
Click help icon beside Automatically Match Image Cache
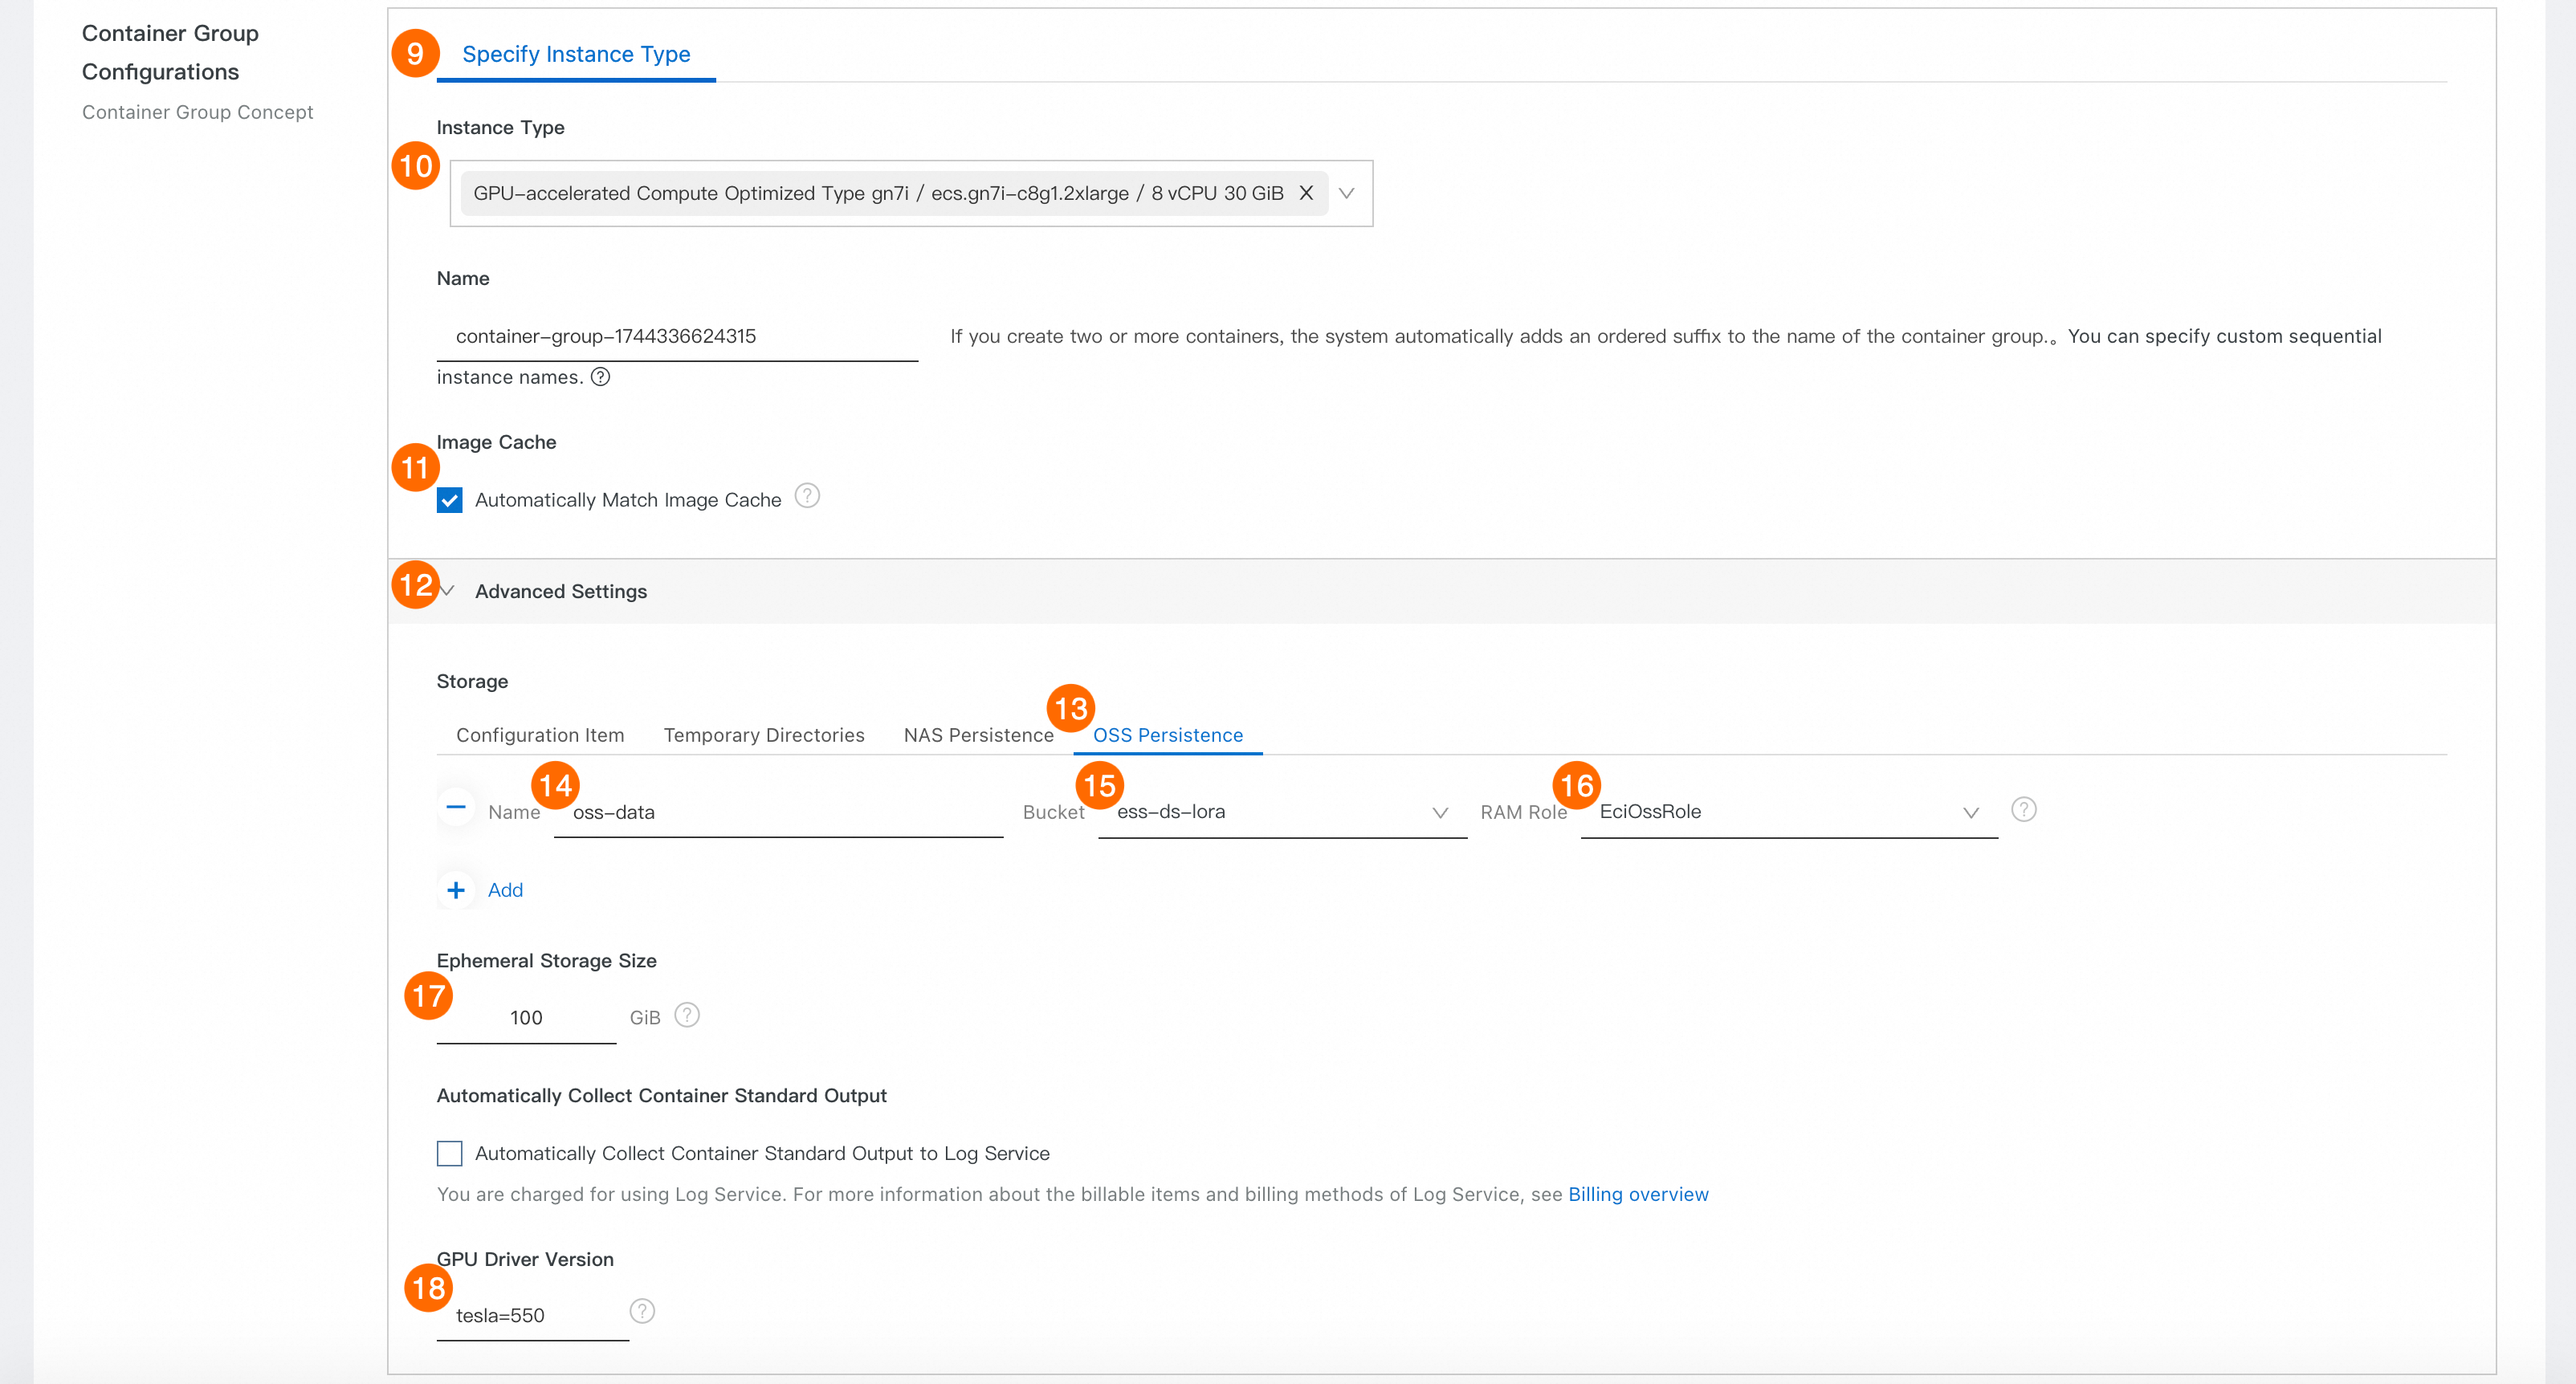[x=807, y=496]
